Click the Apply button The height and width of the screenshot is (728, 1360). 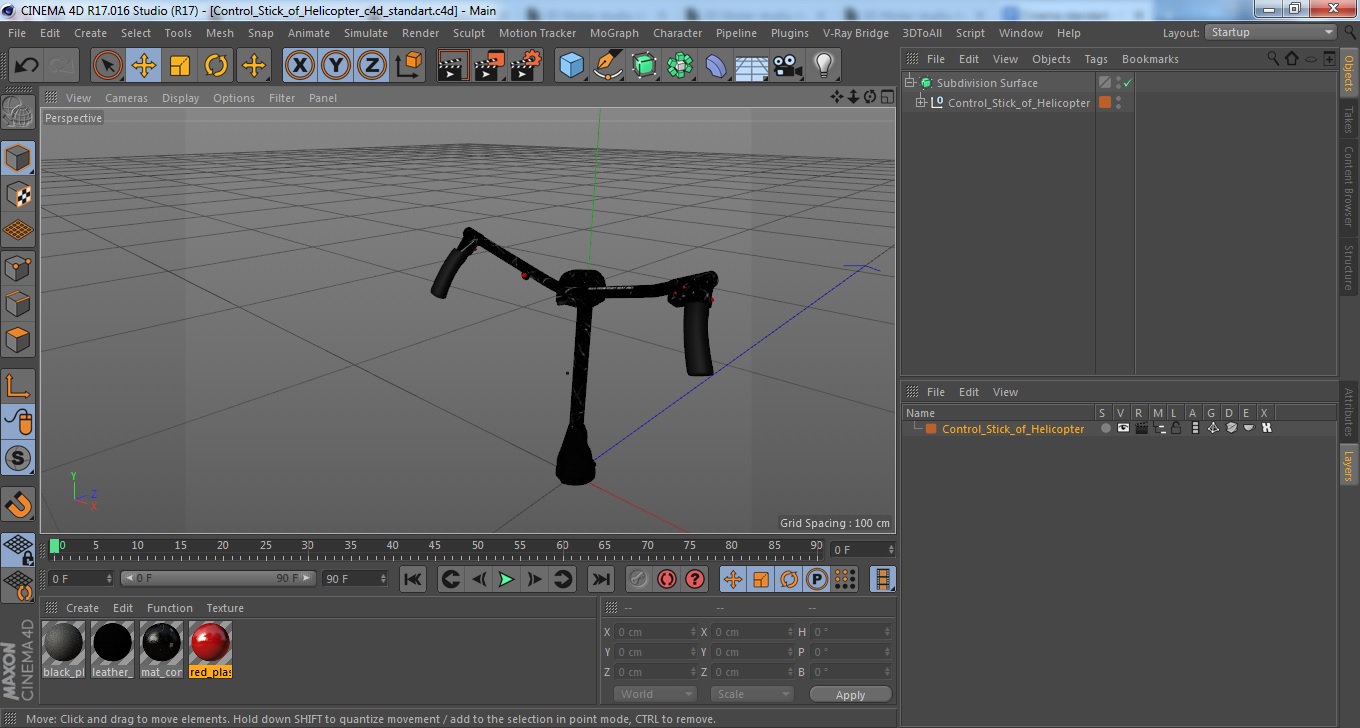(850, 694)
